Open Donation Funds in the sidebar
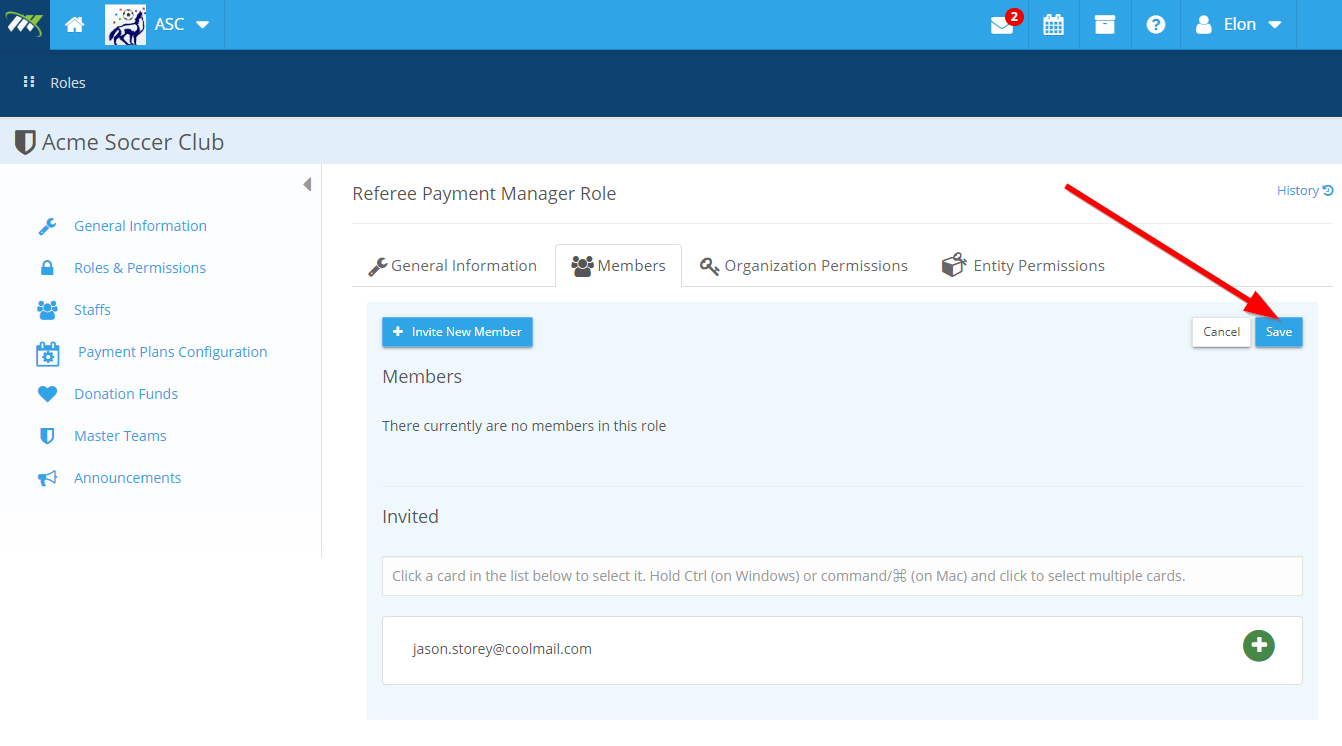Image resolution: width=1342 pixels, height=746 pixels. click(x=126, y=394)
